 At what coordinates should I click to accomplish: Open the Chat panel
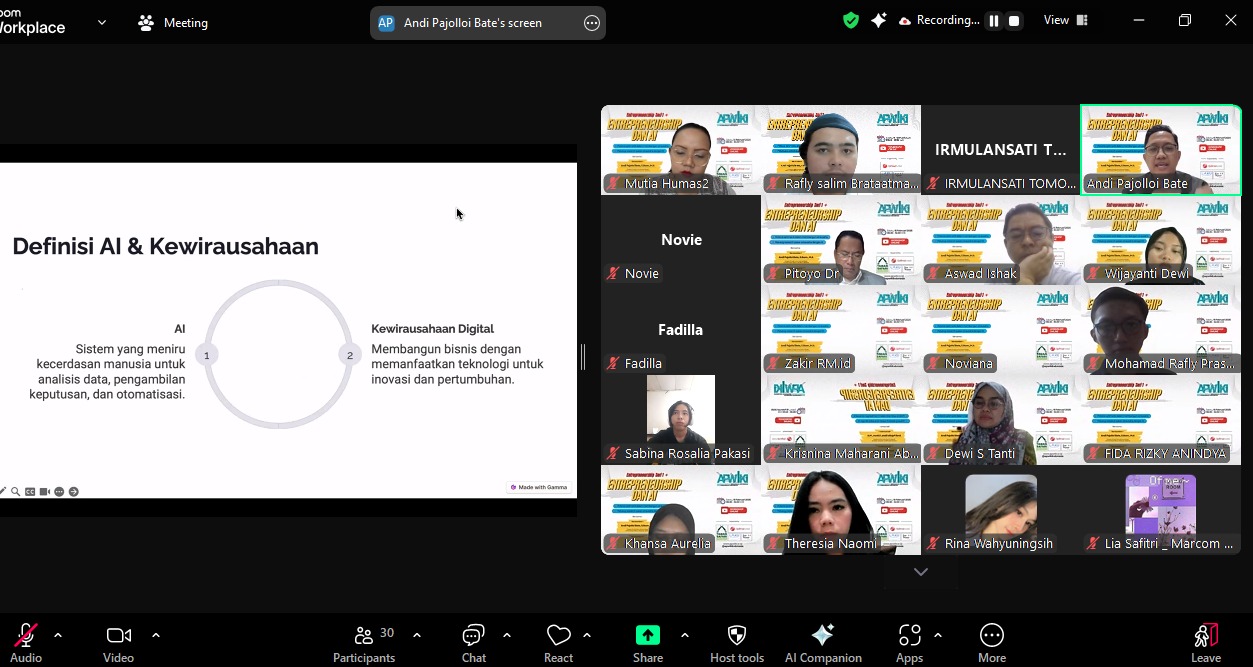coord(473,643)
